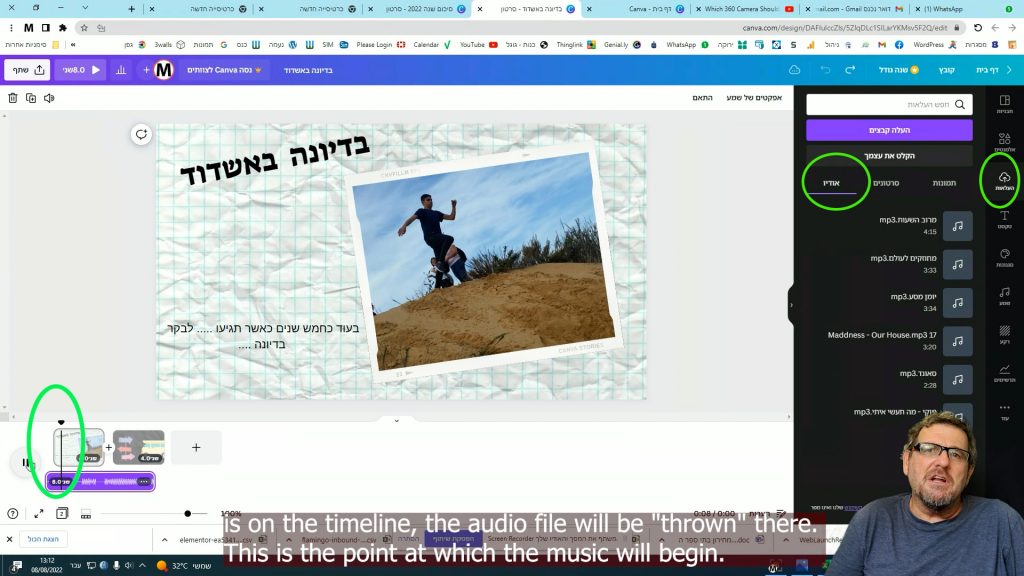Screen dimensions: 1024x576
Task: Open the Audio music panel in the sidebar
Action: (1004, 296)
